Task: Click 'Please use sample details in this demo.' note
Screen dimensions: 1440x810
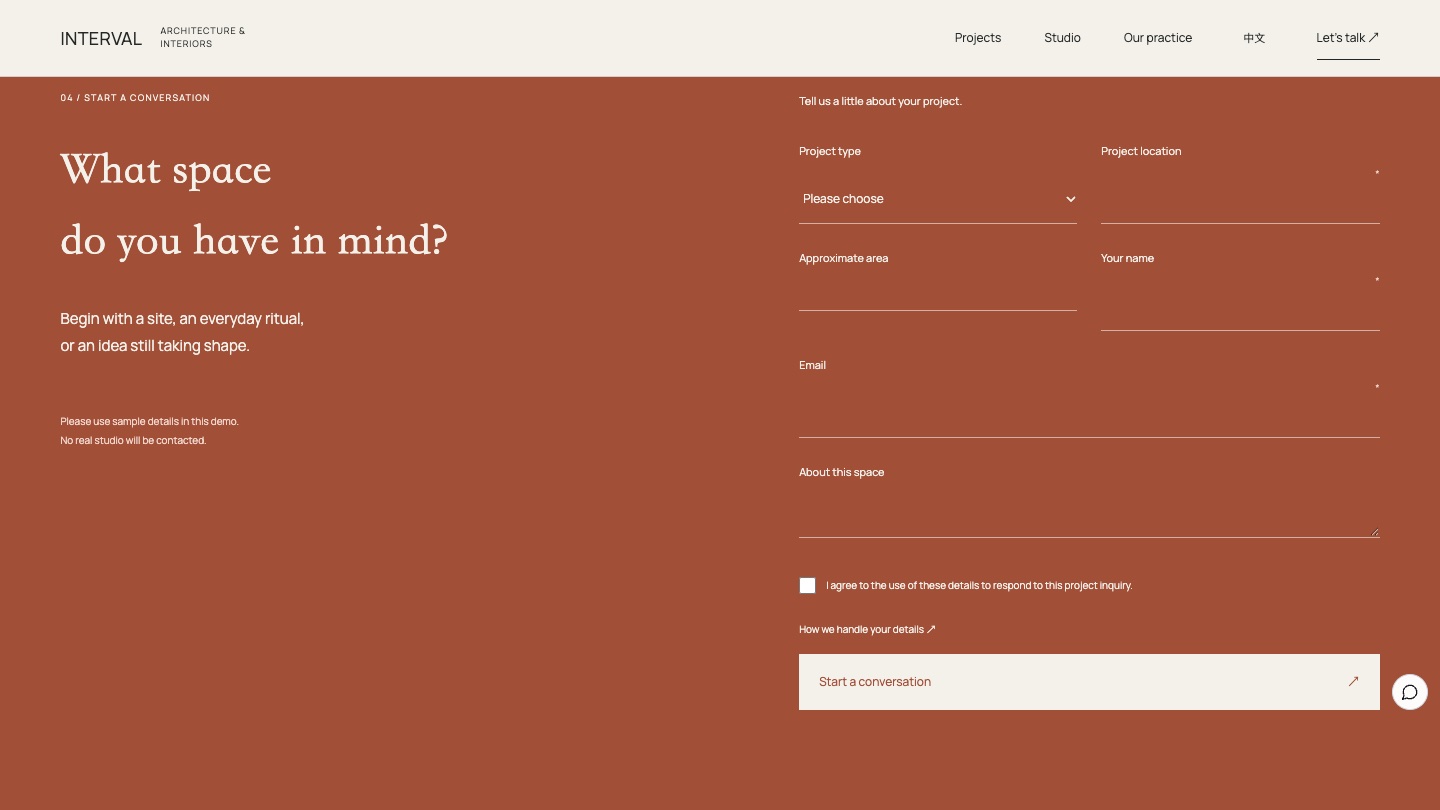Action: (x=149, y=421)
